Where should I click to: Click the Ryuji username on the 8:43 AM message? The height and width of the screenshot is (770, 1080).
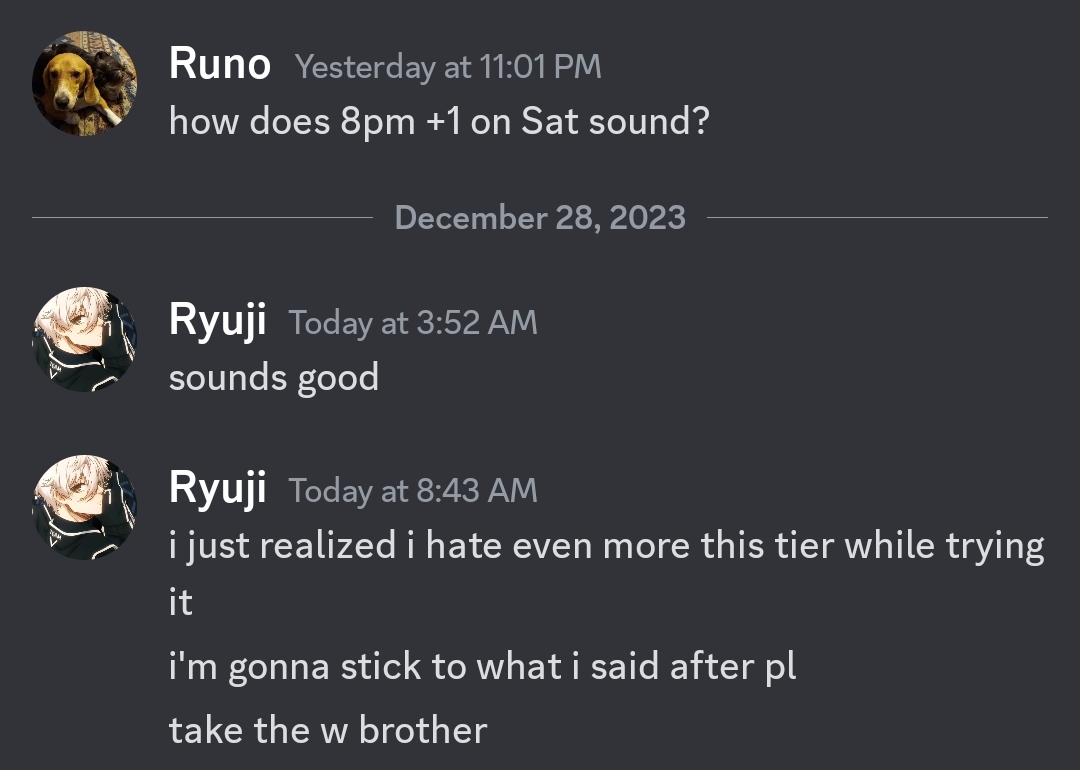[x=217, y=490]
